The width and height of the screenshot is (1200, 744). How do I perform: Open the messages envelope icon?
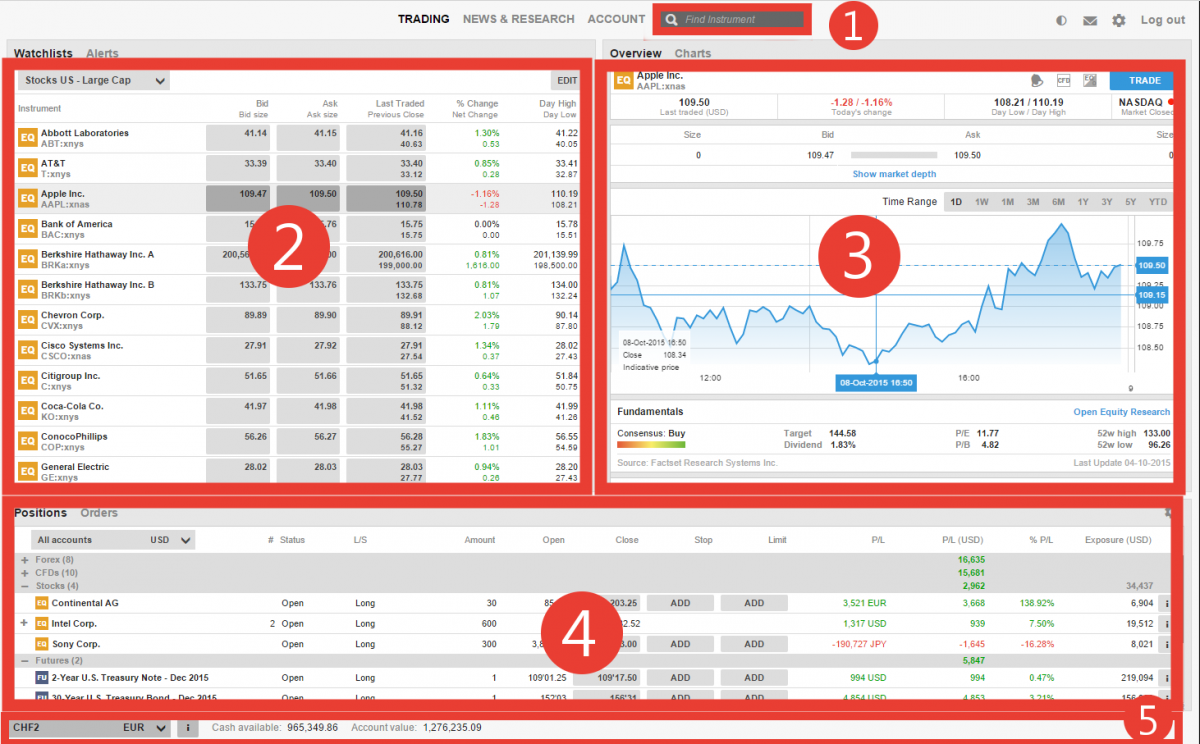1090,20
